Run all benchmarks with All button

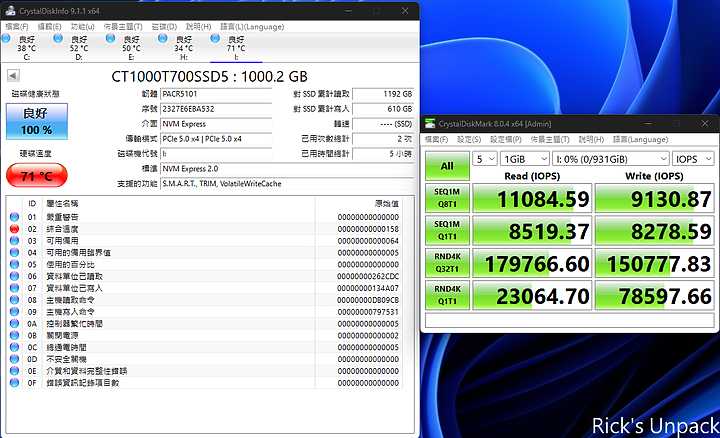click(447, 166)
